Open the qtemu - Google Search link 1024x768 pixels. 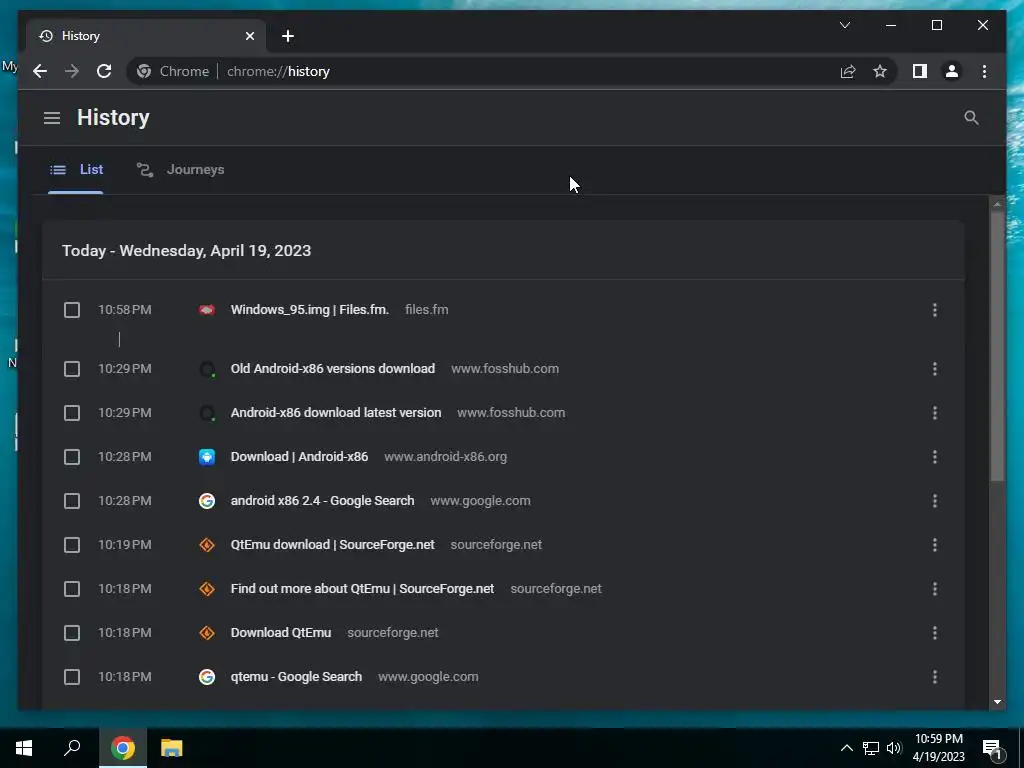pyautogui.click(x=296, y=677)
